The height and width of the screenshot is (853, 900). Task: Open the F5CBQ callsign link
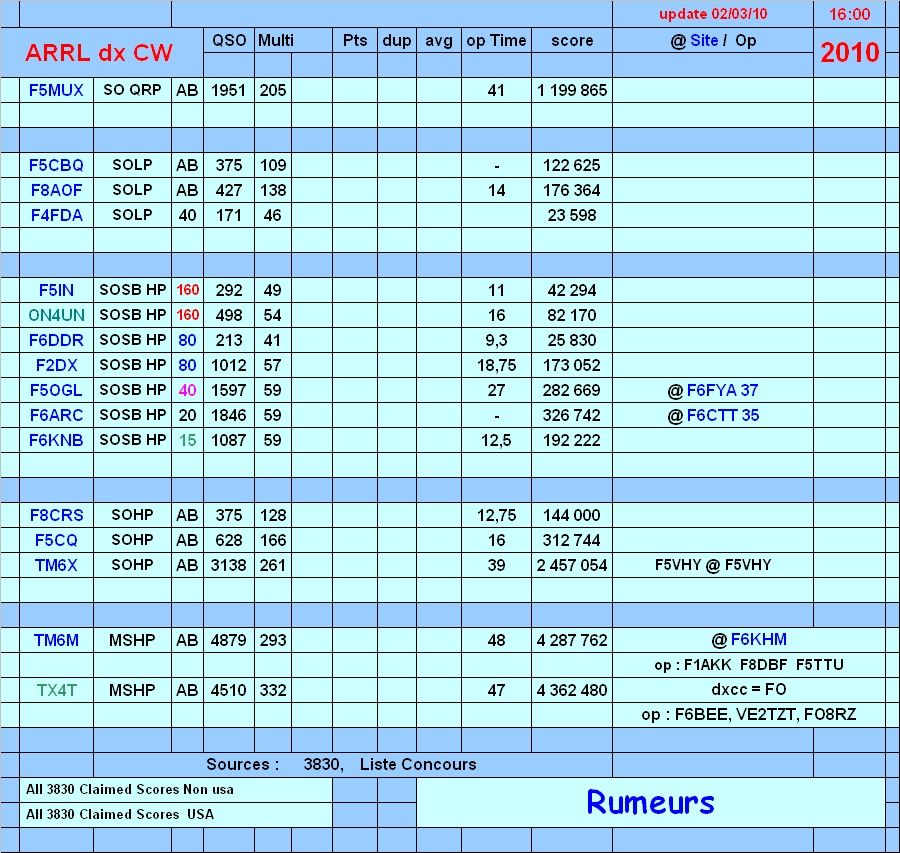pos(56,165)
